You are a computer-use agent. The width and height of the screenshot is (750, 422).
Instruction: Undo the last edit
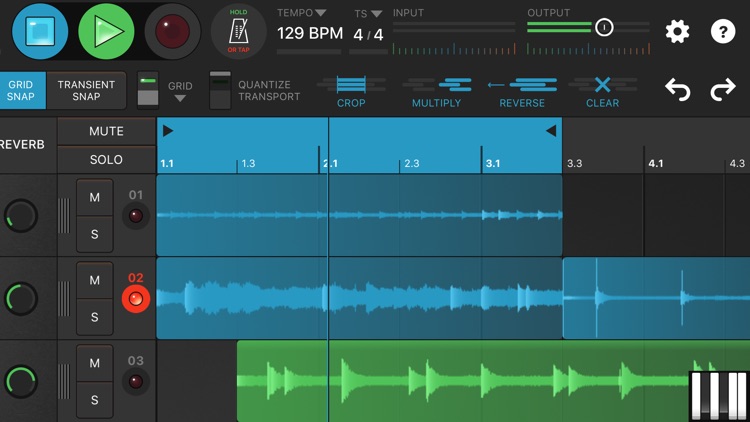pyautogui.click(x=678, y=89)
